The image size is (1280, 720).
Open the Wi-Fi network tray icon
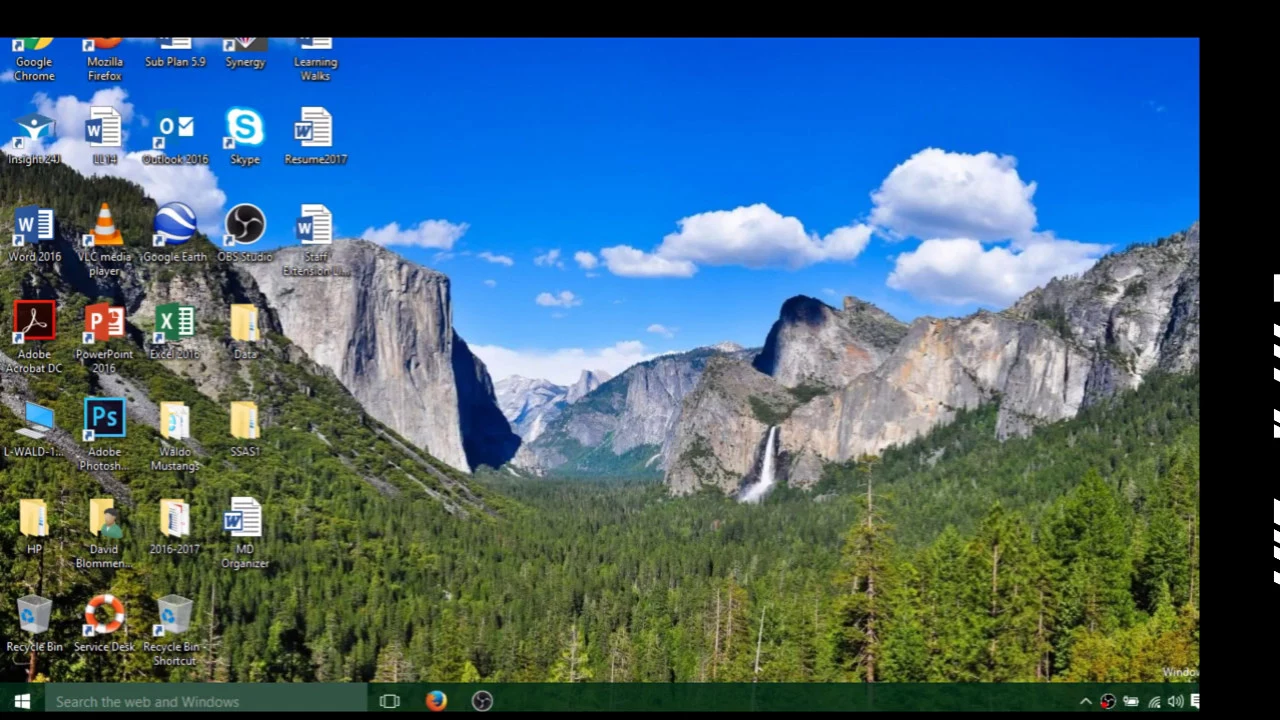click(x=1154, y=702)
